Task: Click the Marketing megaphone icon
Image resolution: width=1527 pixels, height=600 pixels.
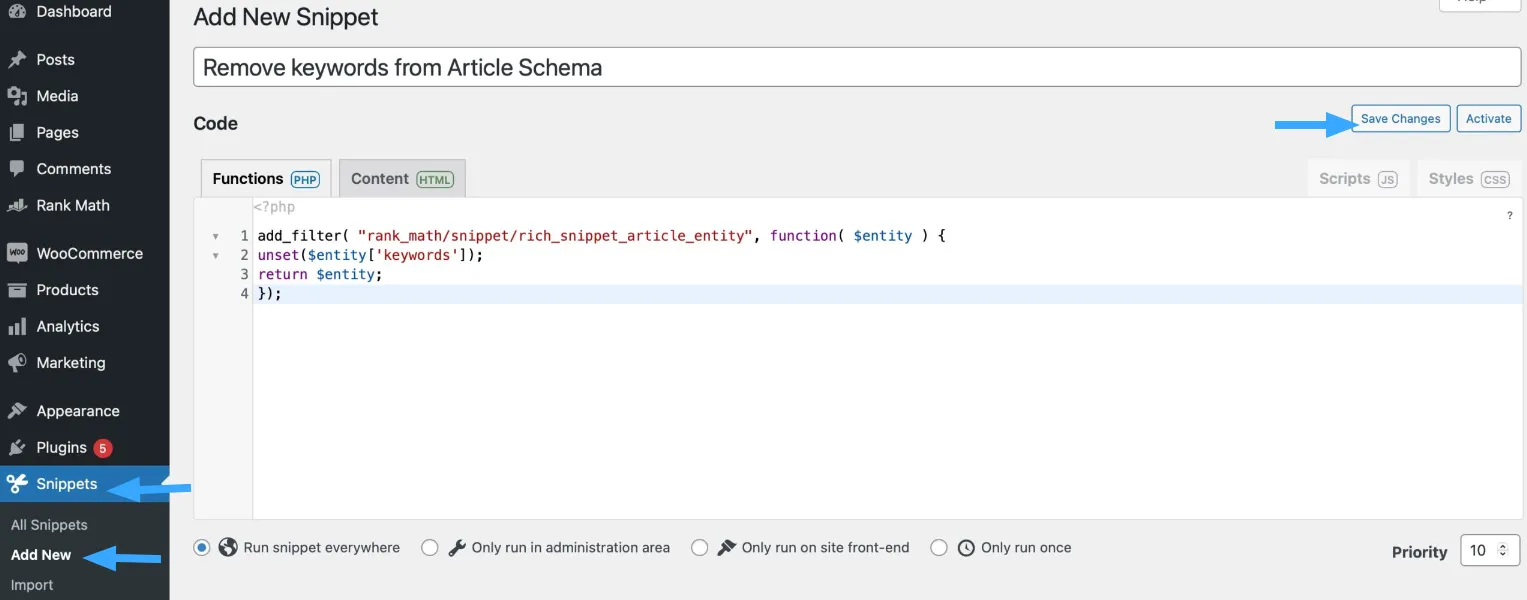Action: [17, 363]
